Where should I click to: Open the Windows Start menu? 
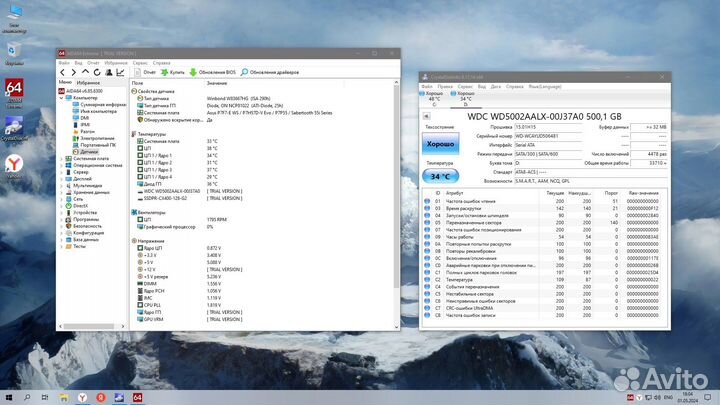pos(9,397)
